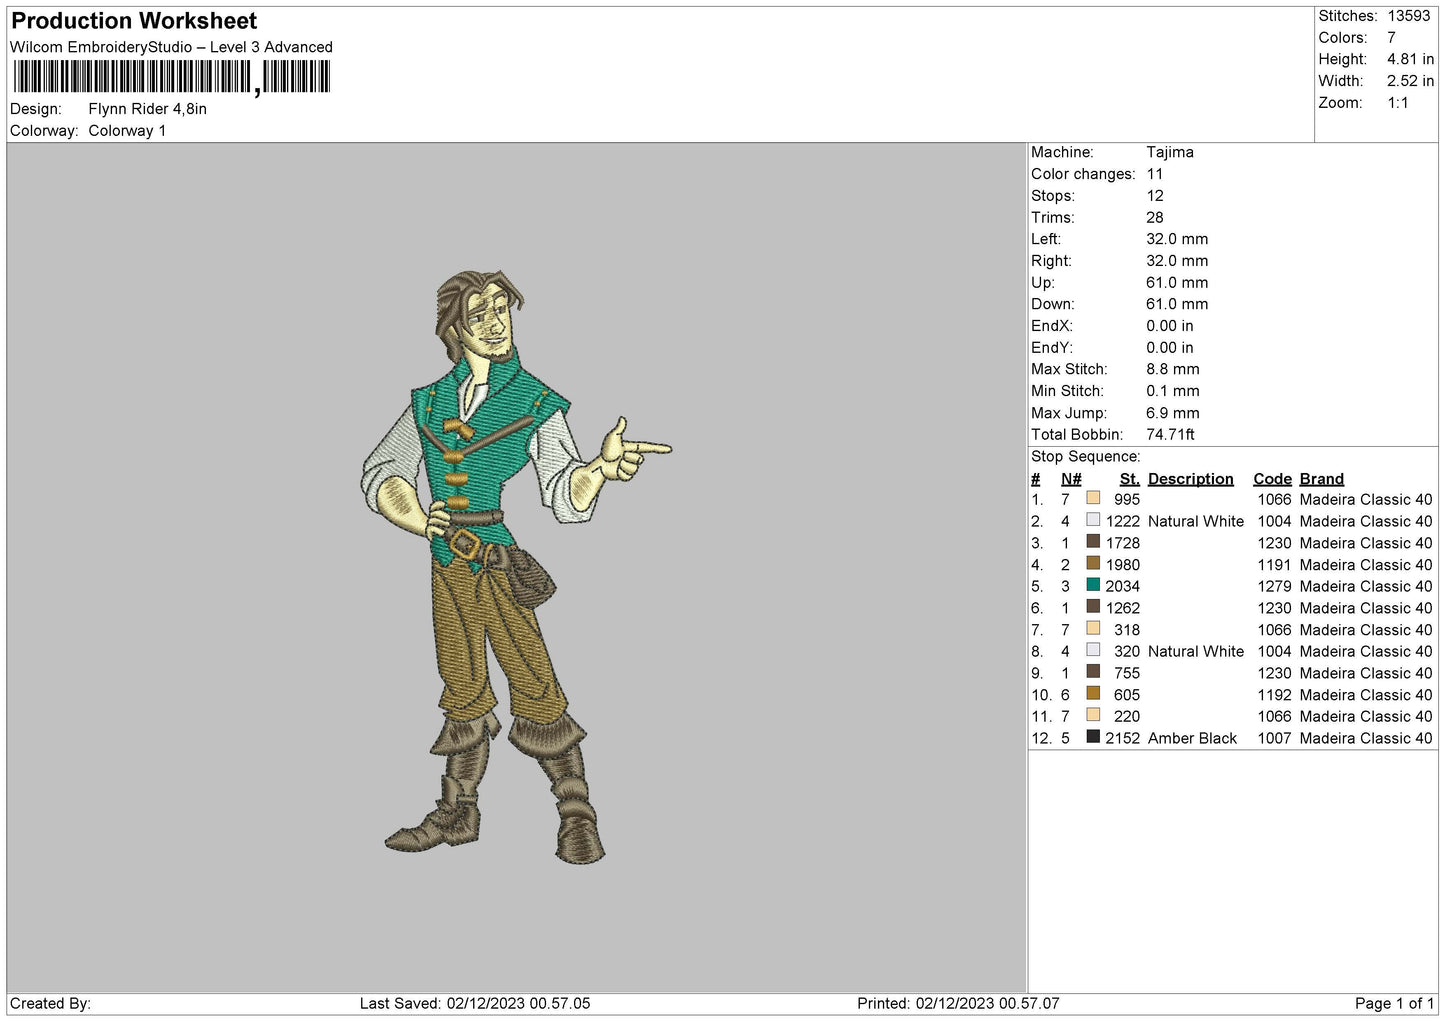Image resolution: width=1445 pixels, height=1021 pixels.
Task: Click the teal swatch in stop 5
Action: pos(1093,585)
